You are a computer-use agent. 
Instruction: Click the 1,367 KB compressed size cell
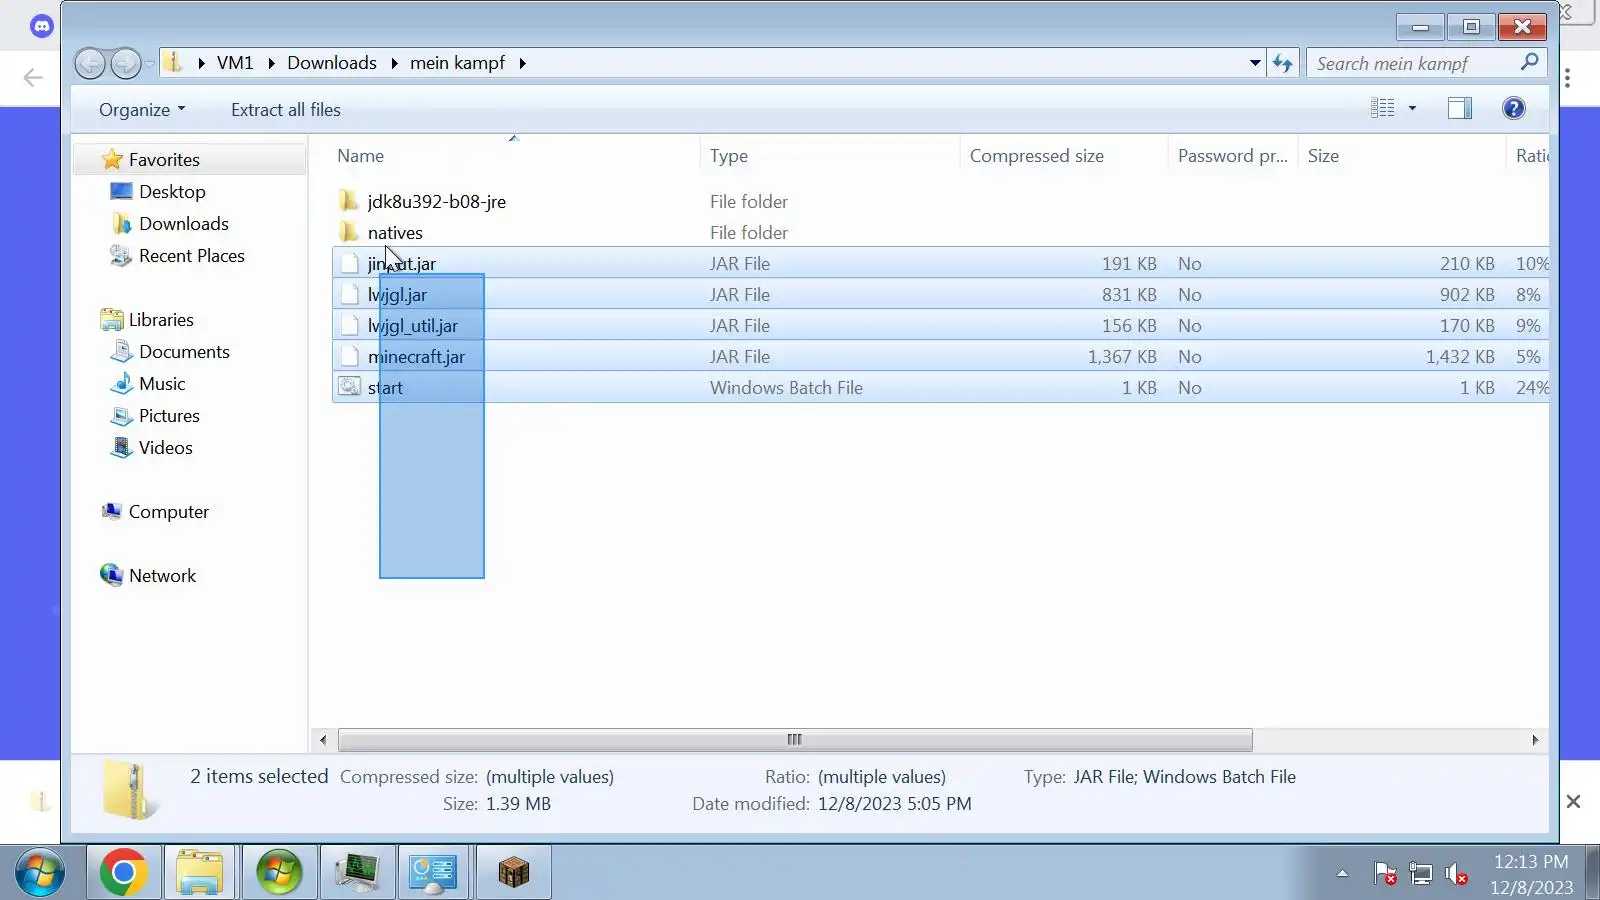pos(1122,356)
